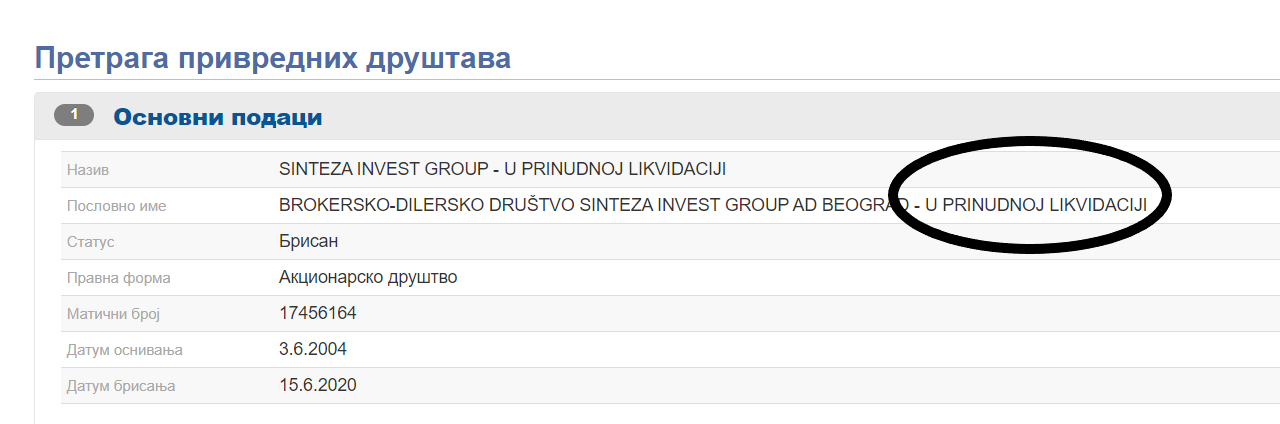Select the registration number 17456164
The width and height of the screenshot is (1280, 424).
tap(318, 314)
